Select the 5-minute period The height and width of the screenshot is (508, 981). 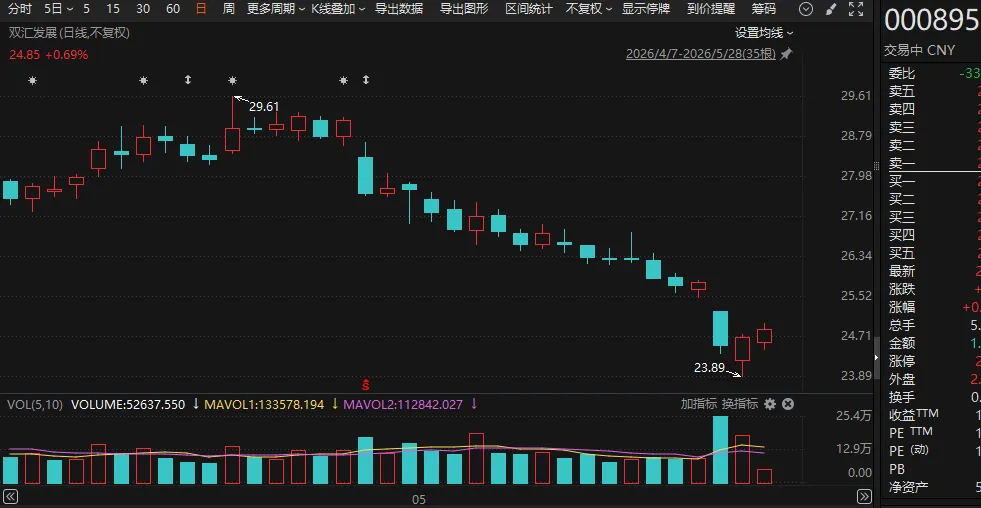coord(86,9)
